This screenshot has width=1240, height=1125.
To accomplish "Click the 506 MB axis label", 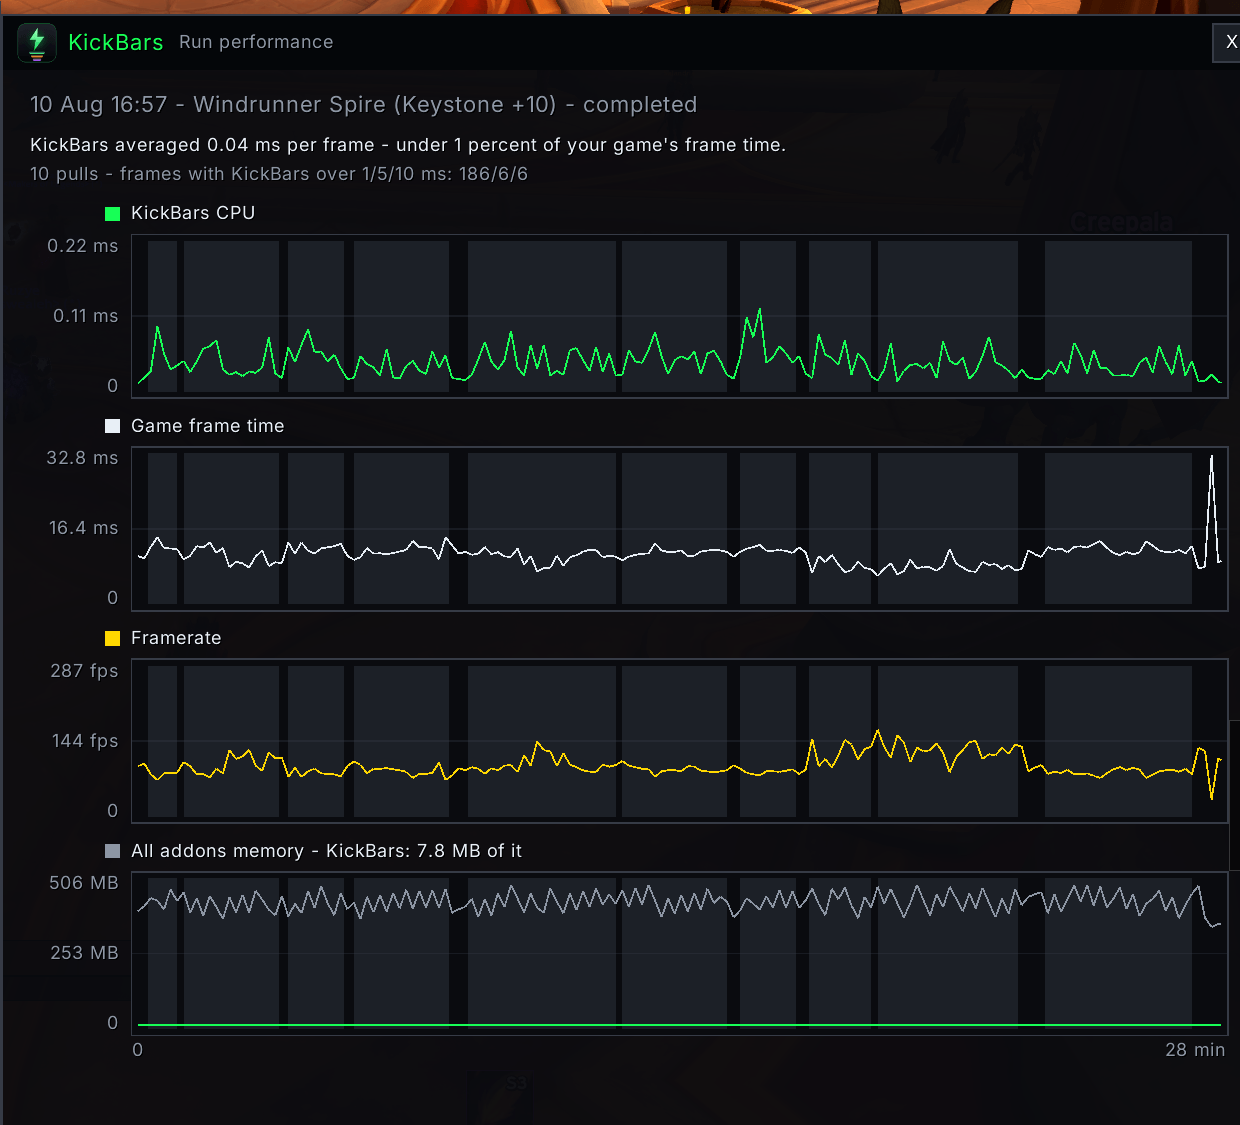I will click(x=84, y=883).
